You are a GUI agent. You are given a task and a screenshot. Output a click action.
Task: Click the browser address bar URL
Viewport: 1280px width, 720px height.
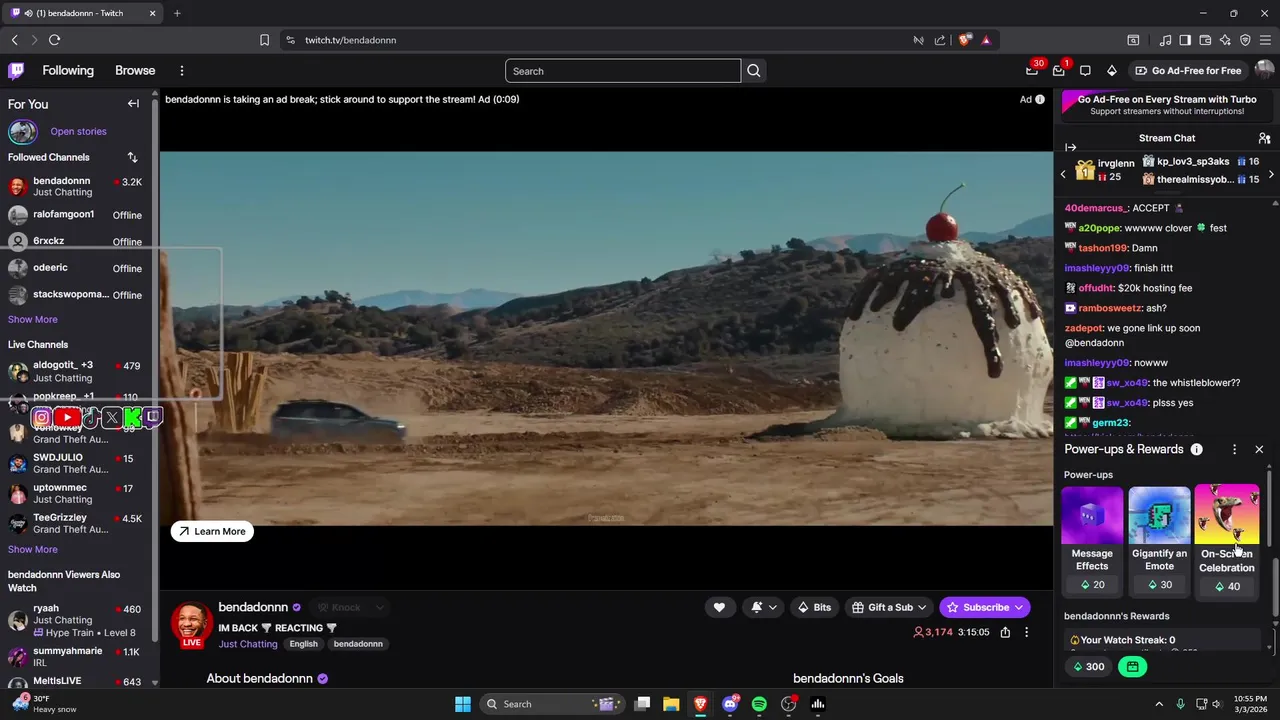pyautogui.click(x=350, y=40)
